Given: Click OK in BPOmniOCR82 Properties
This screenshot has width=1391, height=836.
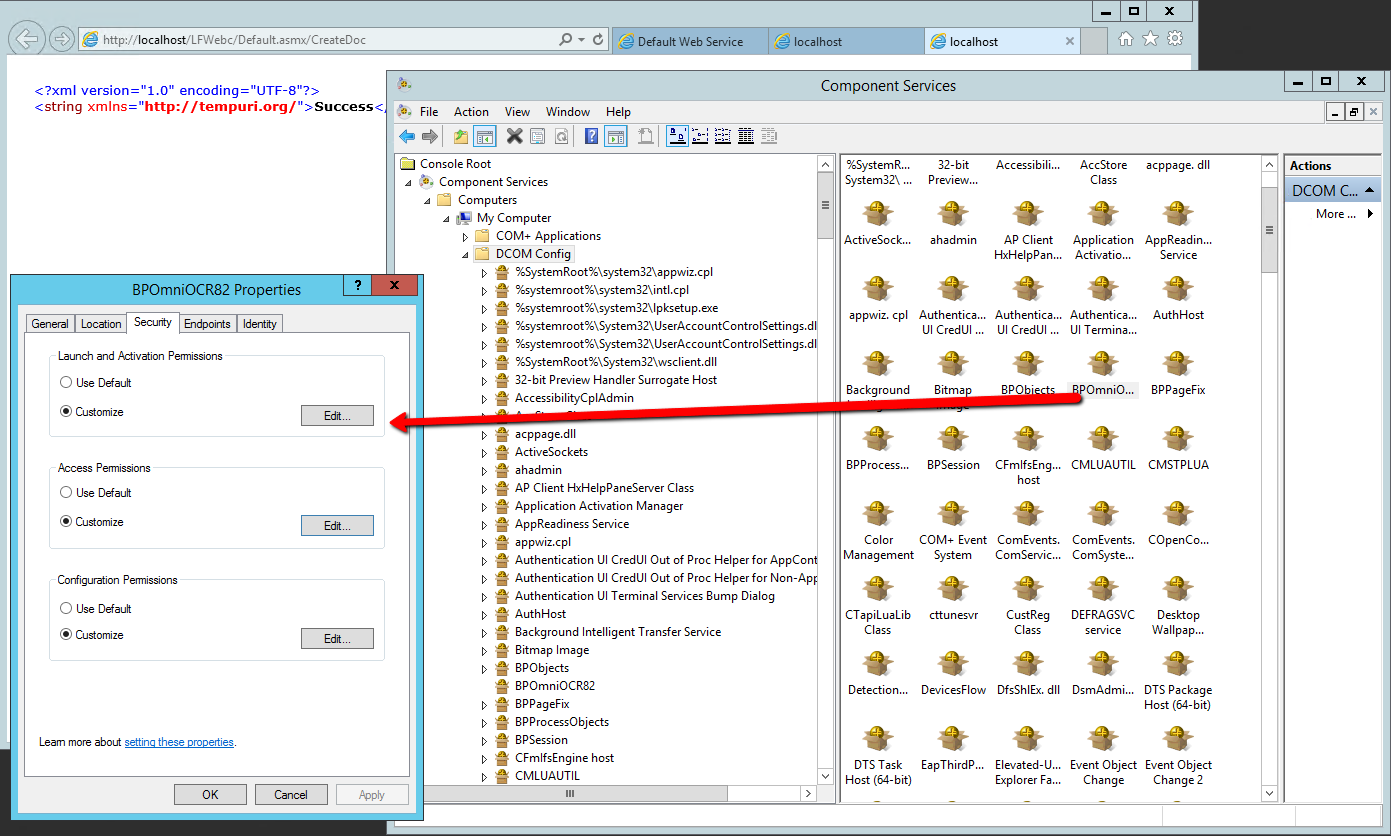Looking at the screenshot, I should 210,795.
